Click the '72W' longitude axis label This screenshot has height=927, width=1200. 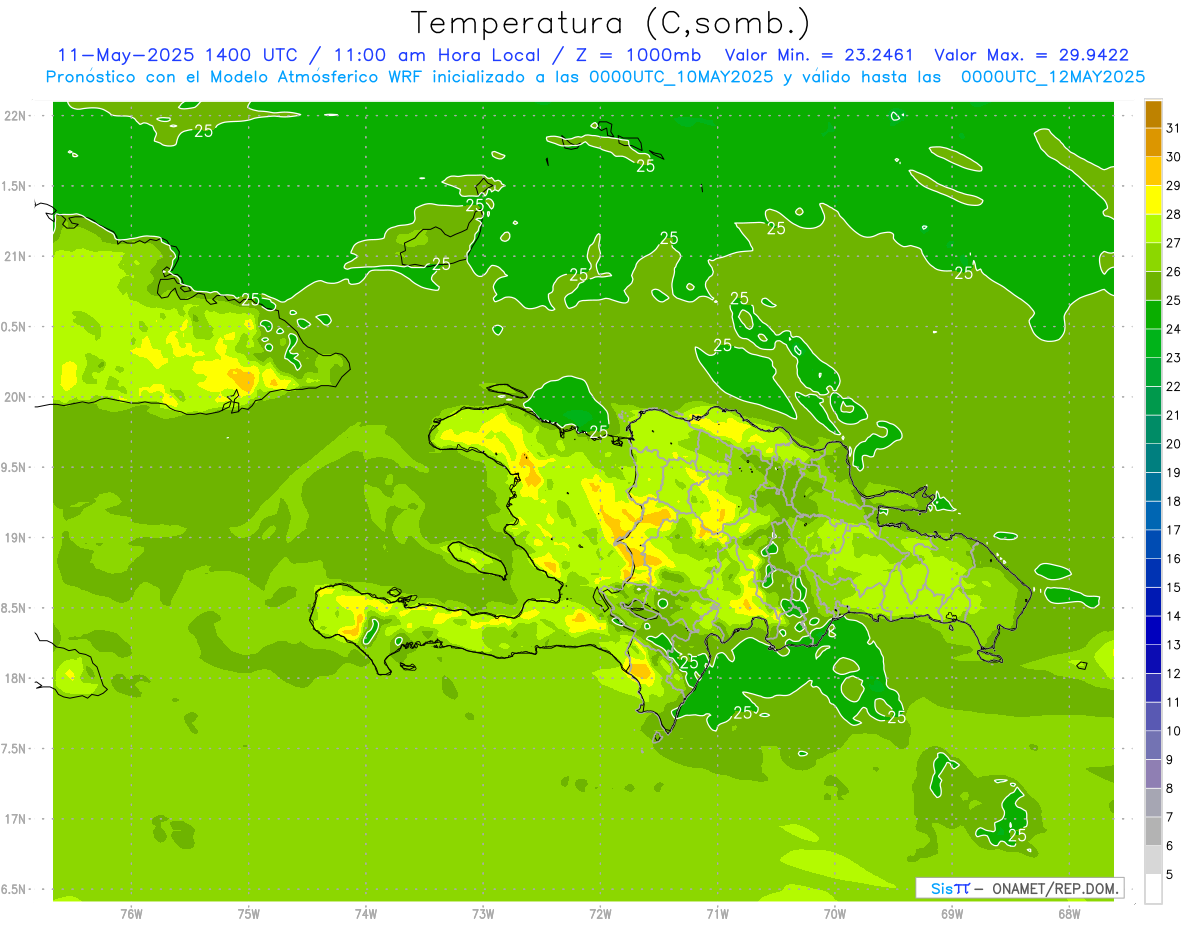[600, 913]
